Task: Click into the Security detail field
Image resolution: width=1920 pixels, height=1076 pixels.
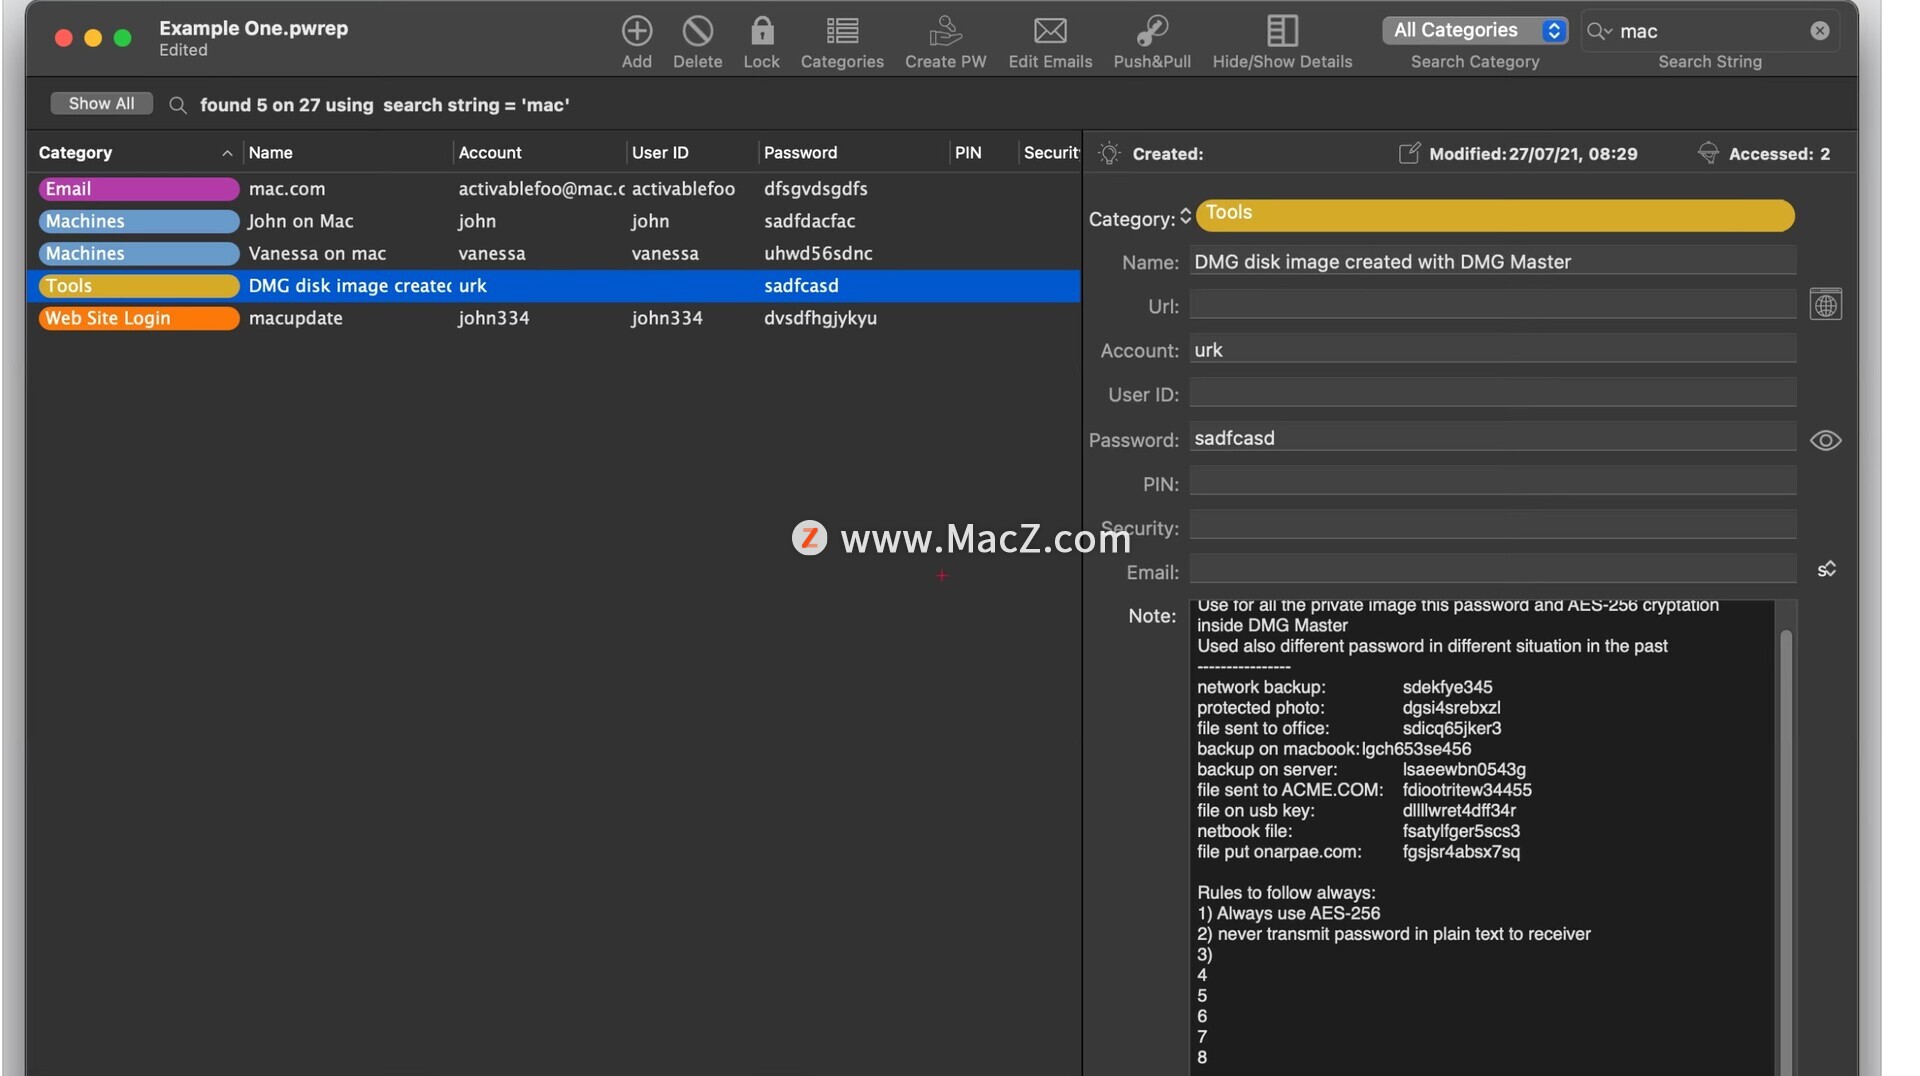Action: point(1492,527)
